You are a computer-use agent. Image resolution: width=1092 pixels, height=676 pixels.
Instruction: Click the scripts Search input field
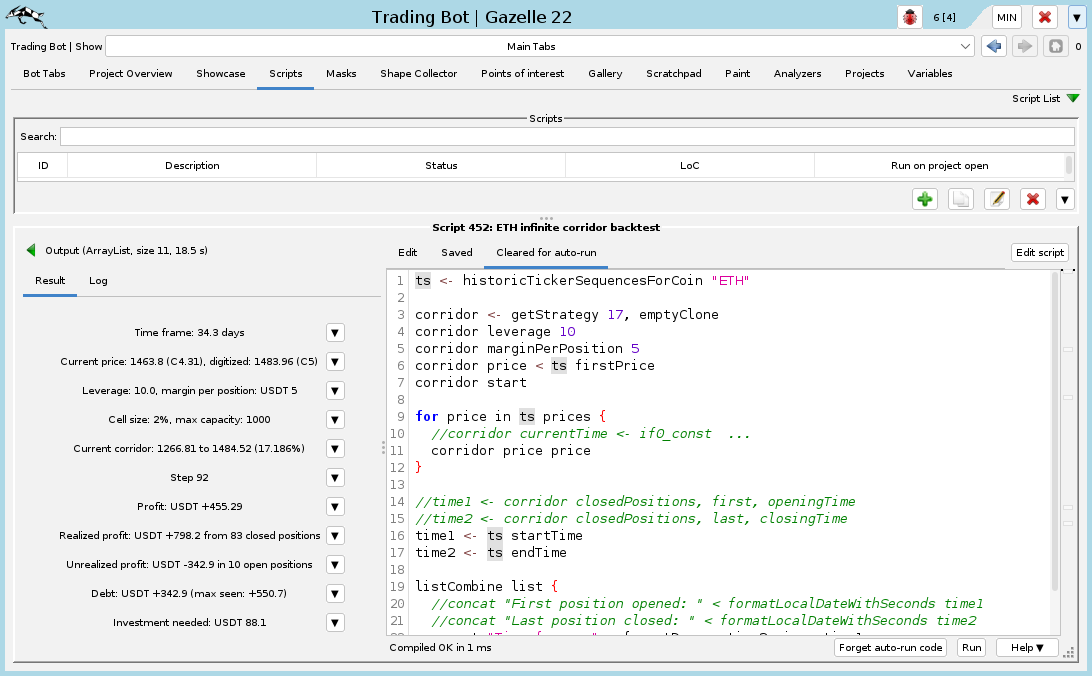[x=567, y=137]
